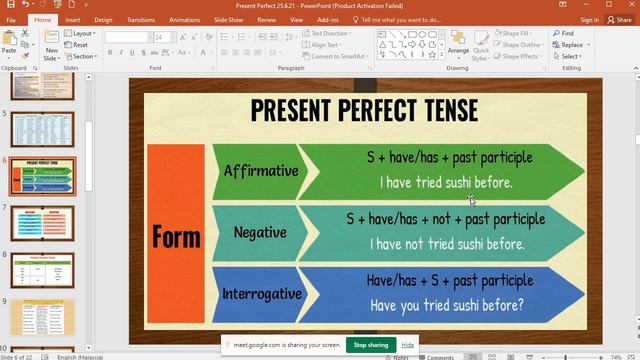Pick the oval shape from the gallery
This screenshot has width=640, height=360.
click(x=422, y=34)
